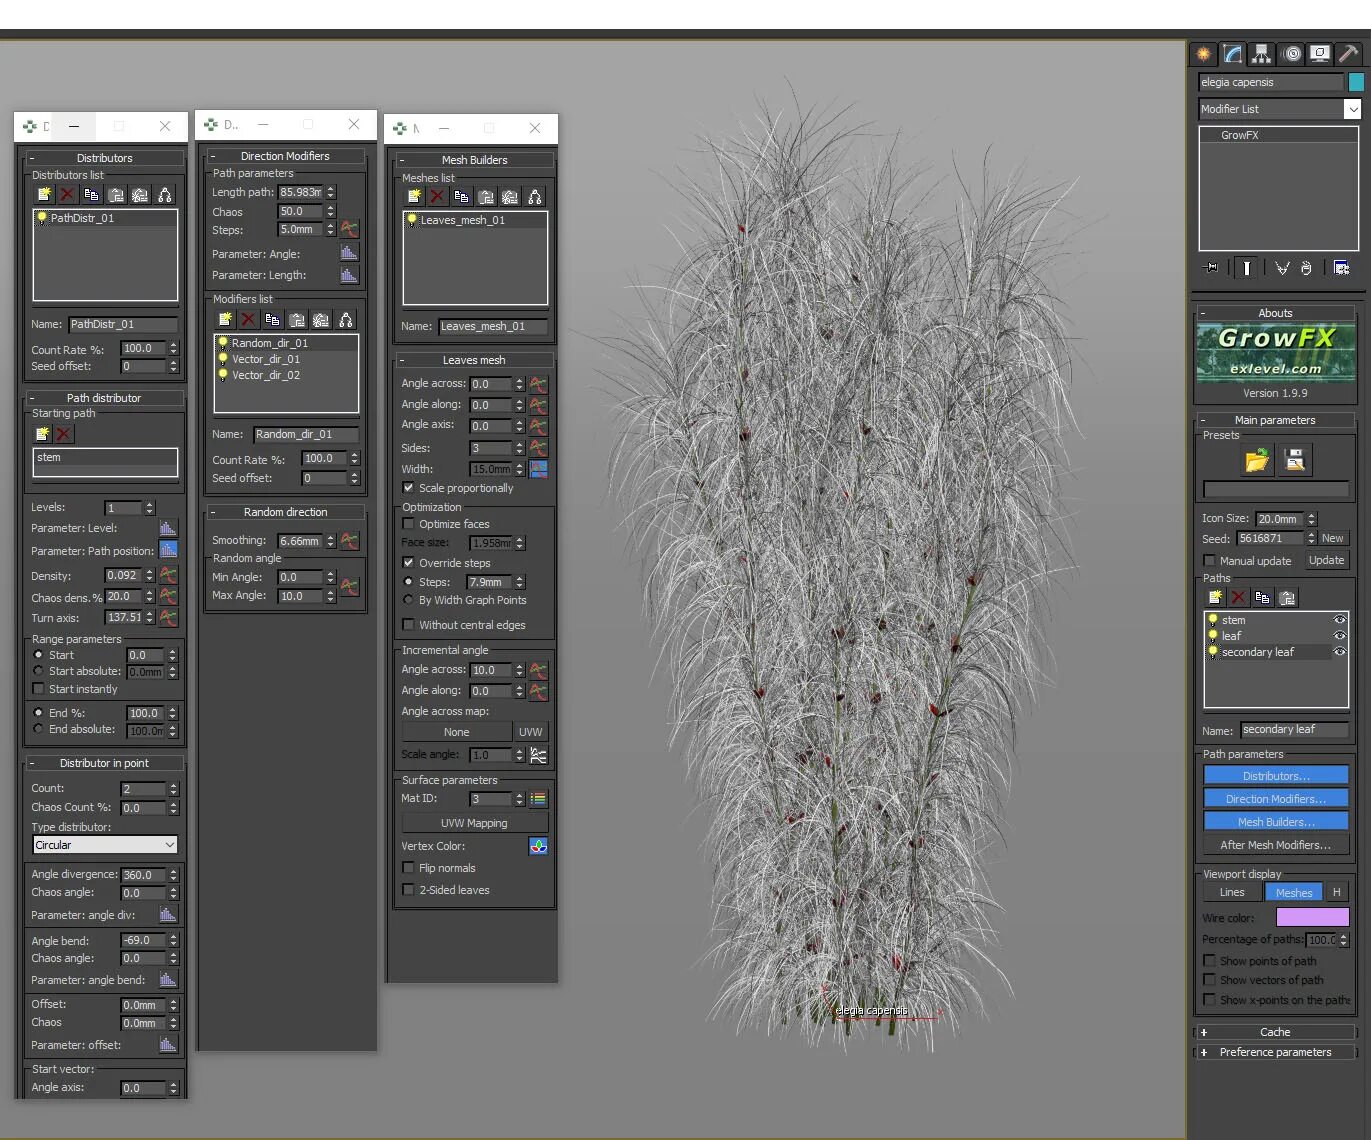Screen dimensions: 1371x1140
Task: Click the Update button
Action: point(1326,560)
